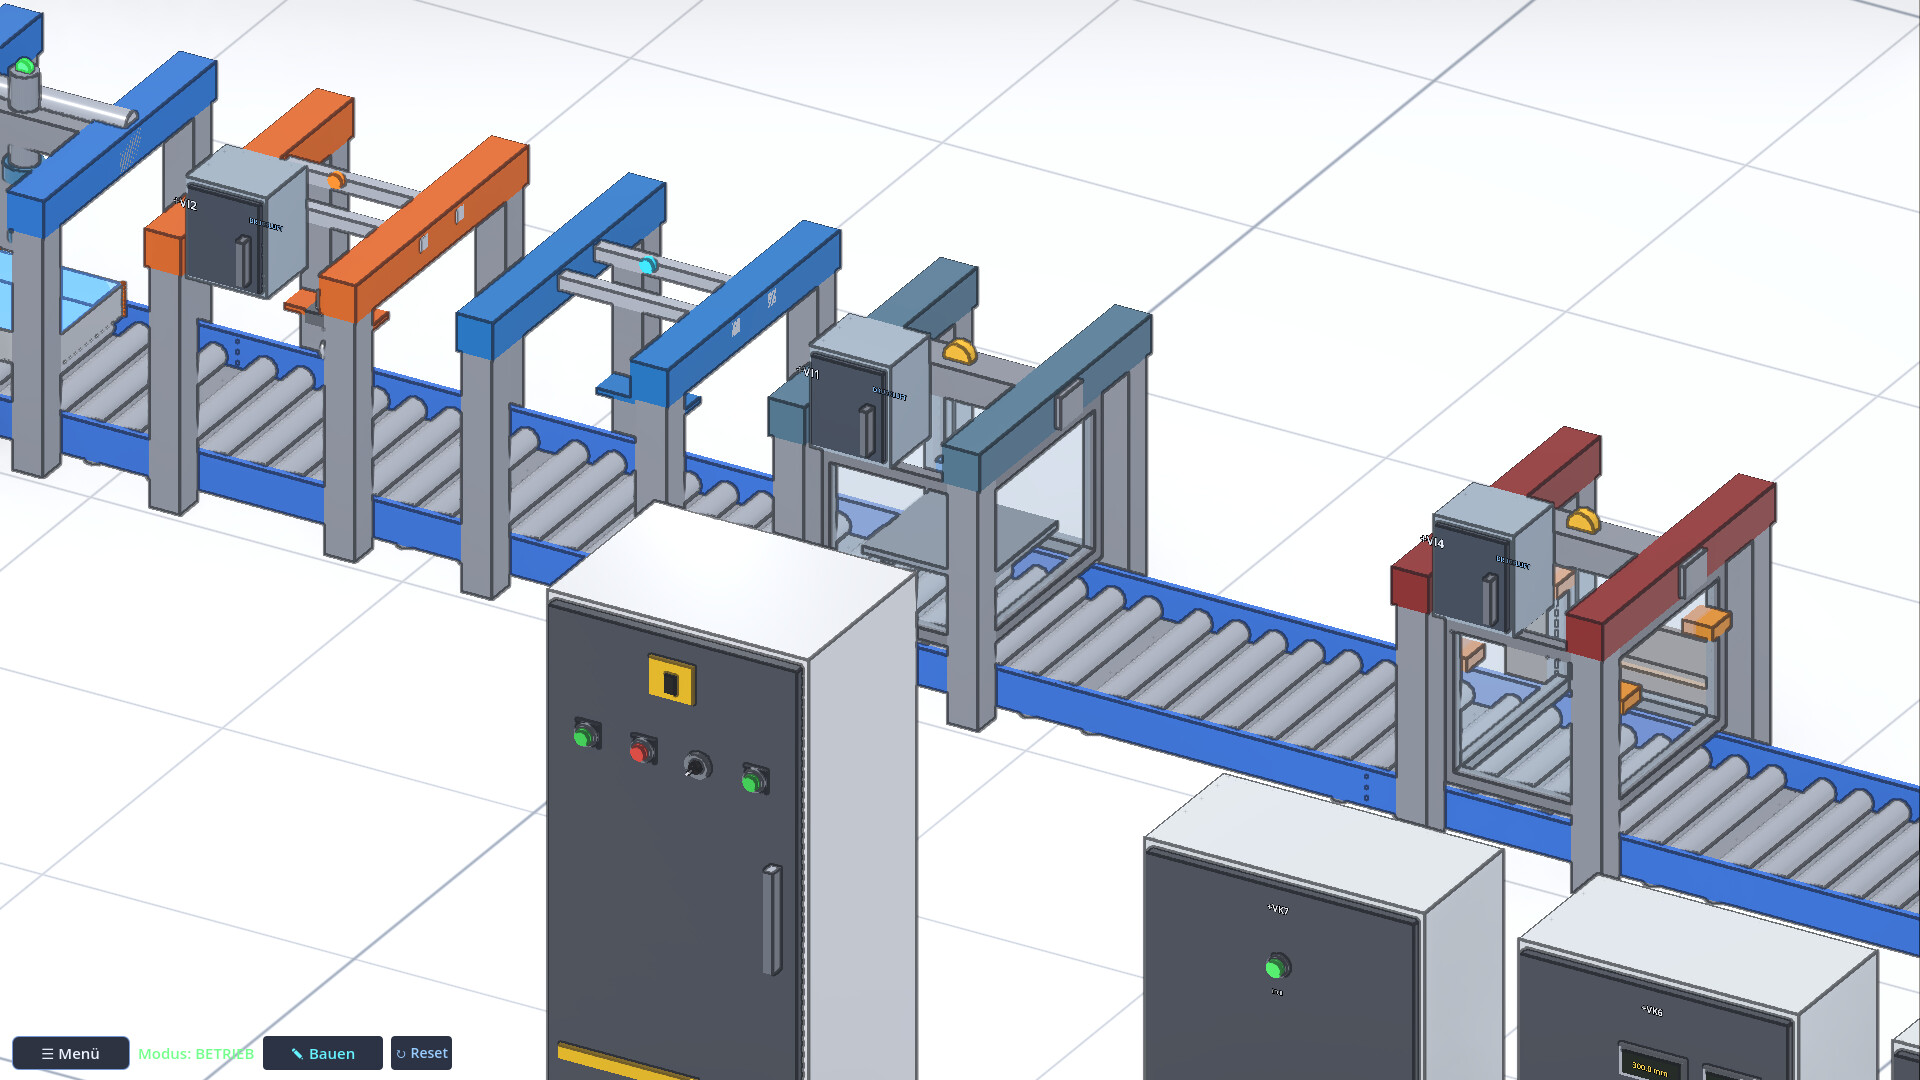Push the first green button on the tall cabinet
Screen dimensions: 1920x1080
585,736
